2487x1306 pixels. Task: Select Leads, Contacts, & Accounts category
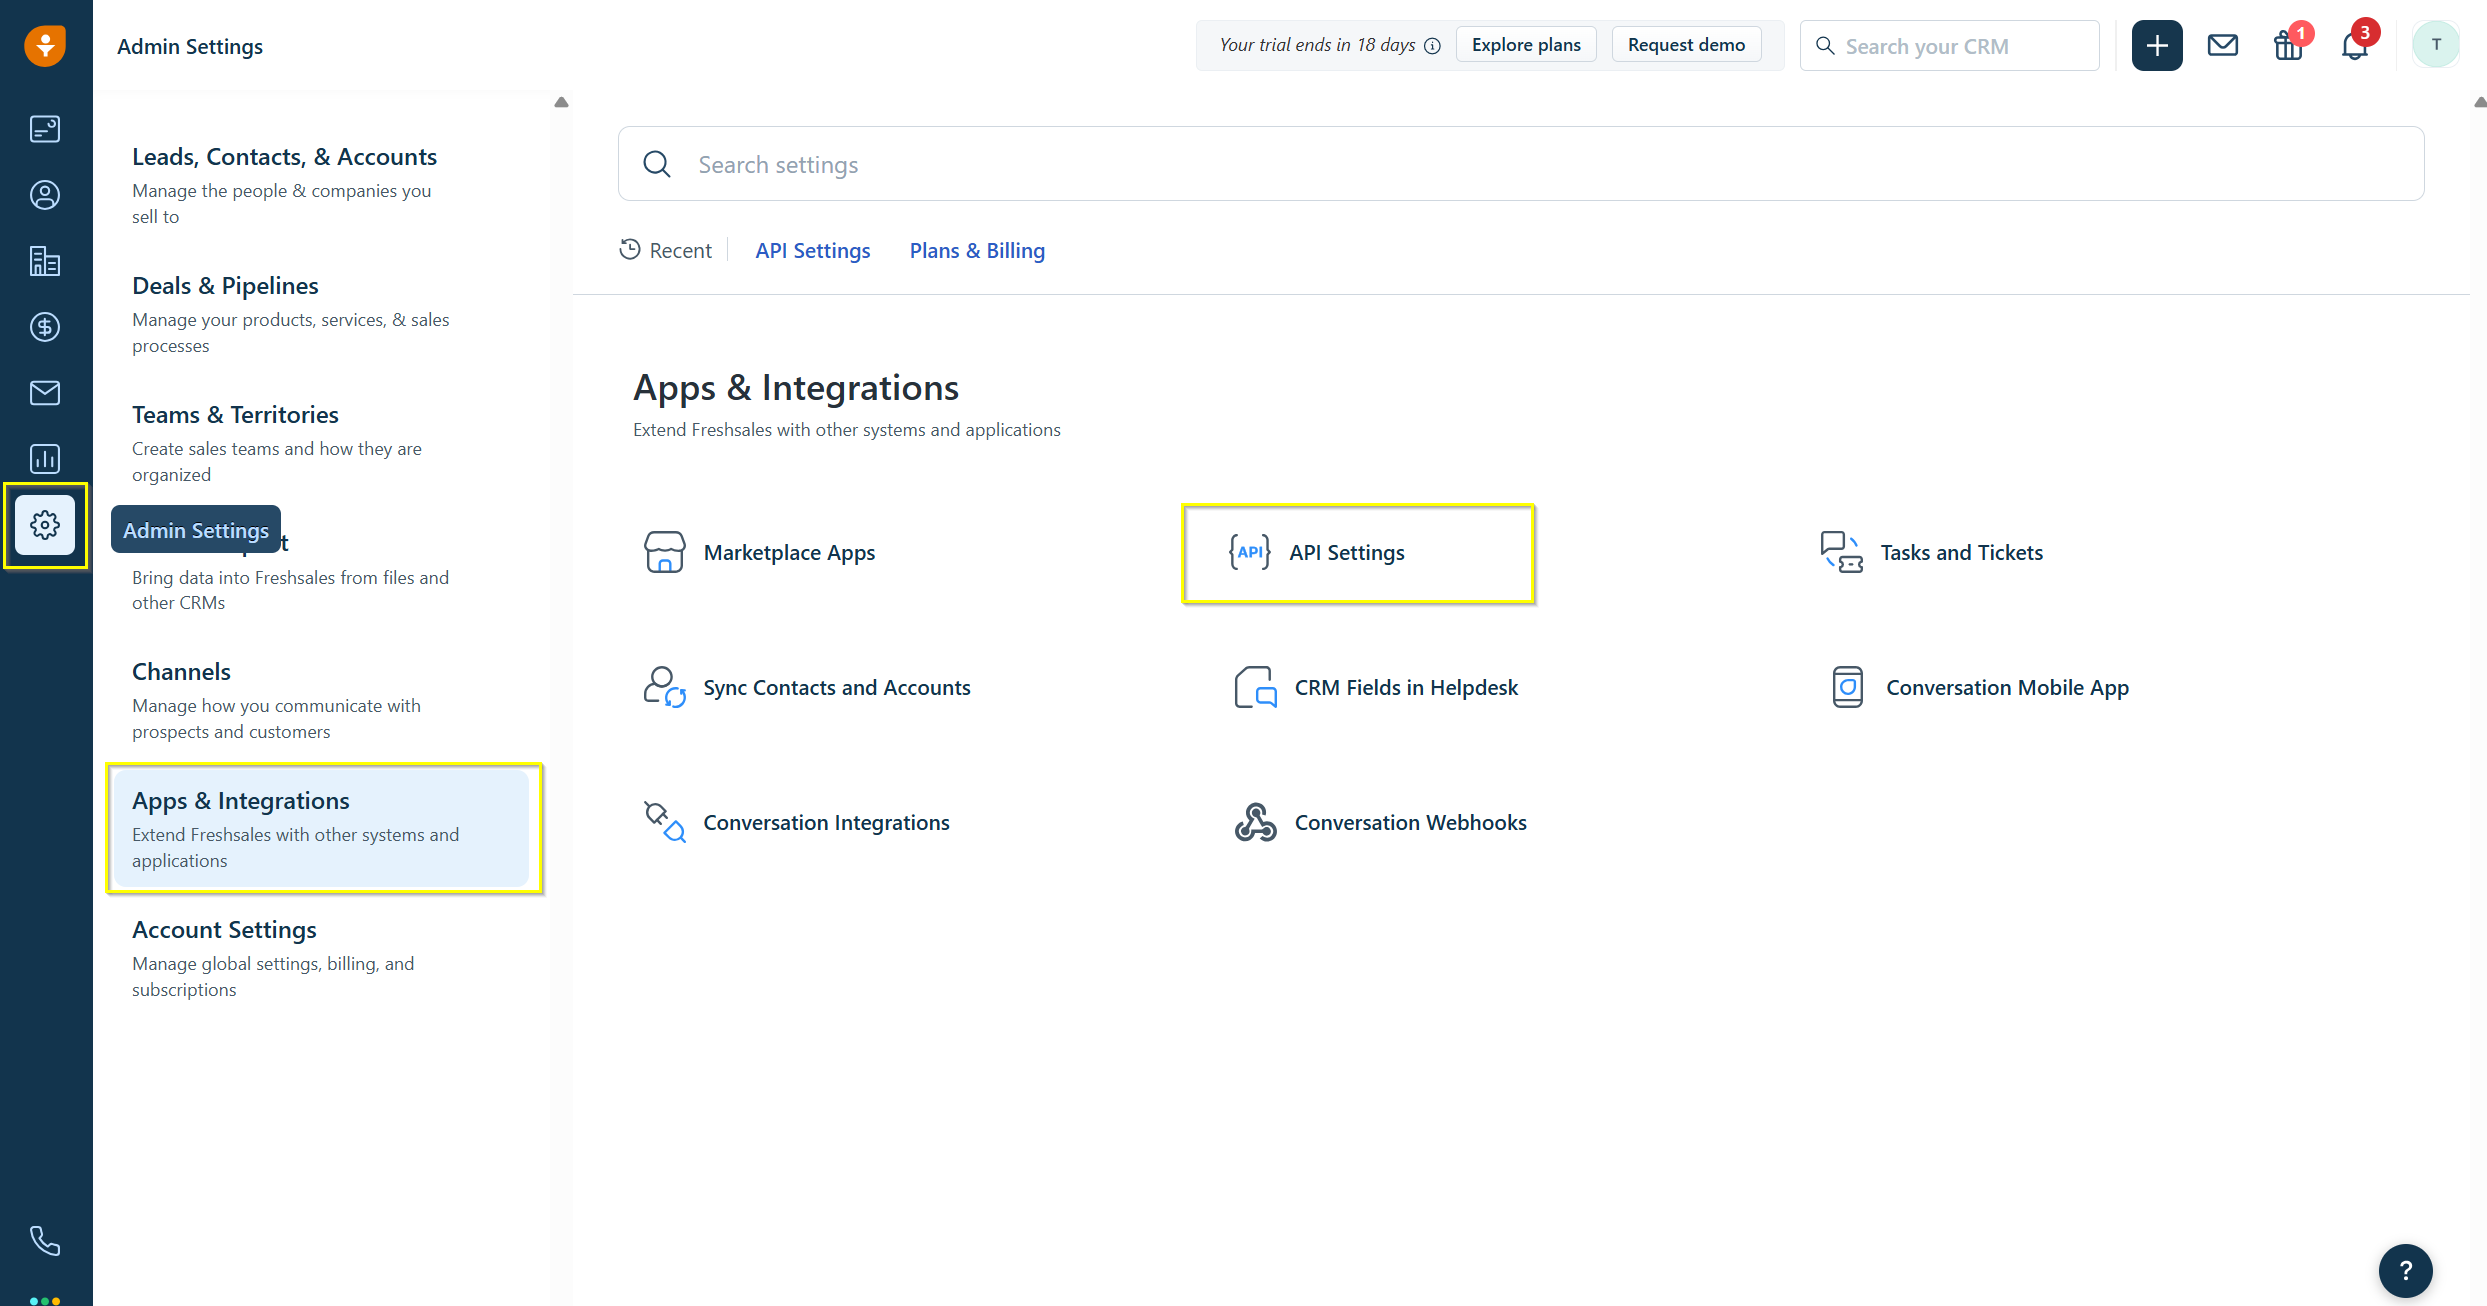point(320,186)
